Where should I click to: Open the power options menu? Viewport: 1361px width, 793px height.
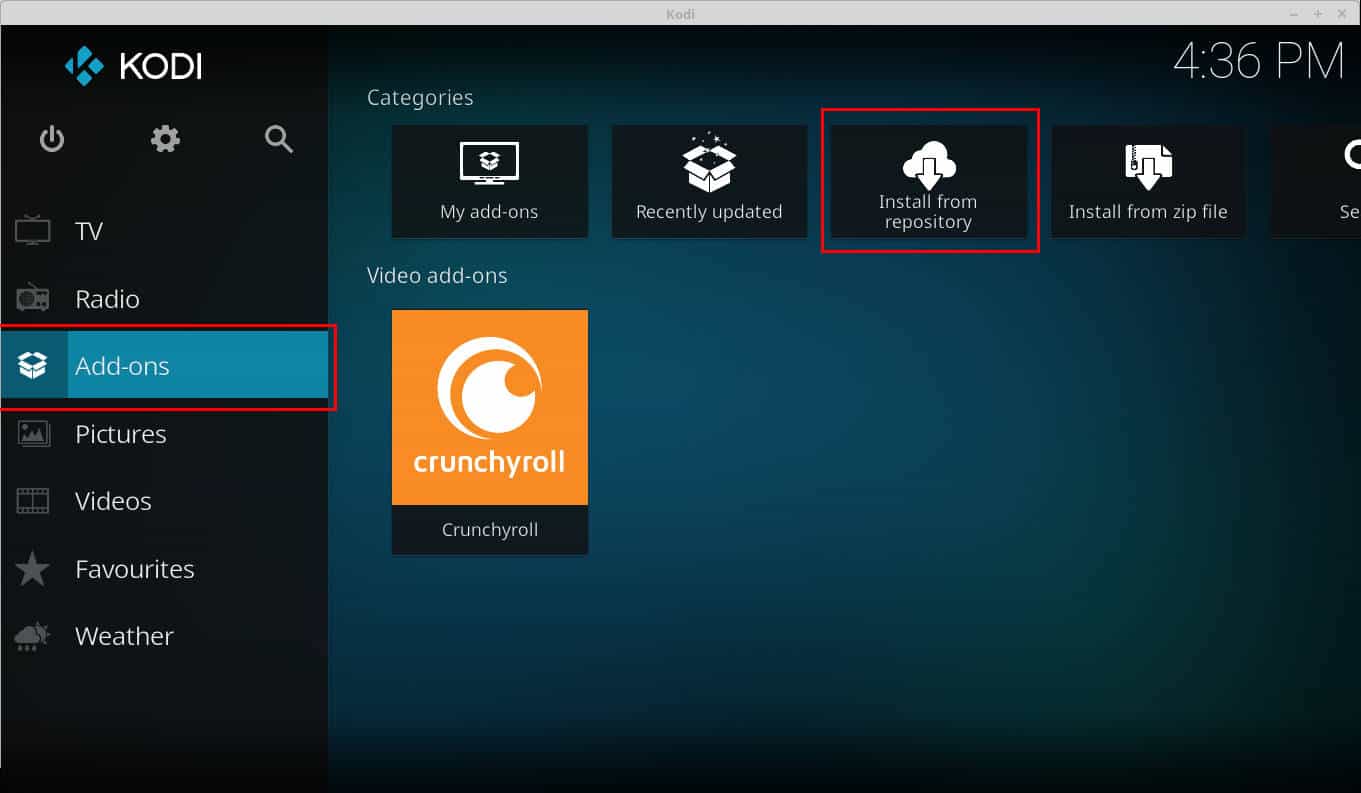(x=52, y=139)
